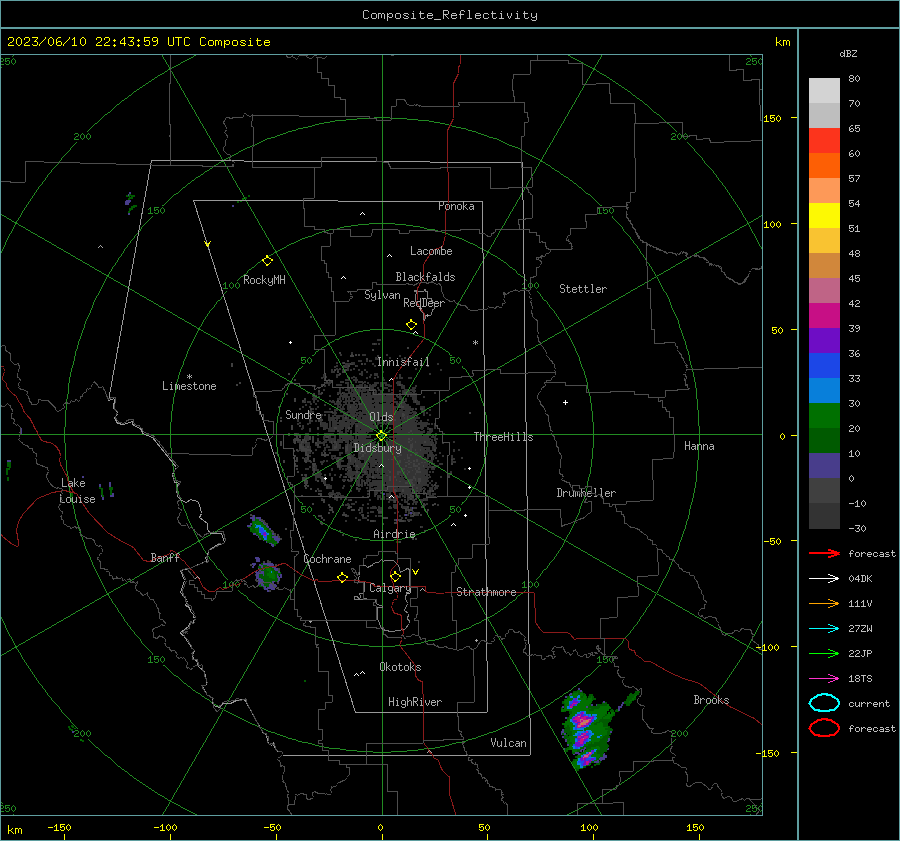
Task: Click the Olds label
Action: [381, 417]
